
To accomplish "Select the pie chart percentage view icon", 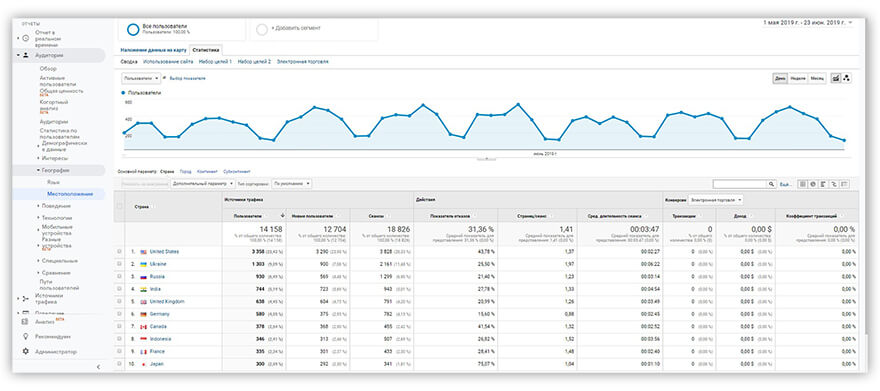I will [813, 184].
